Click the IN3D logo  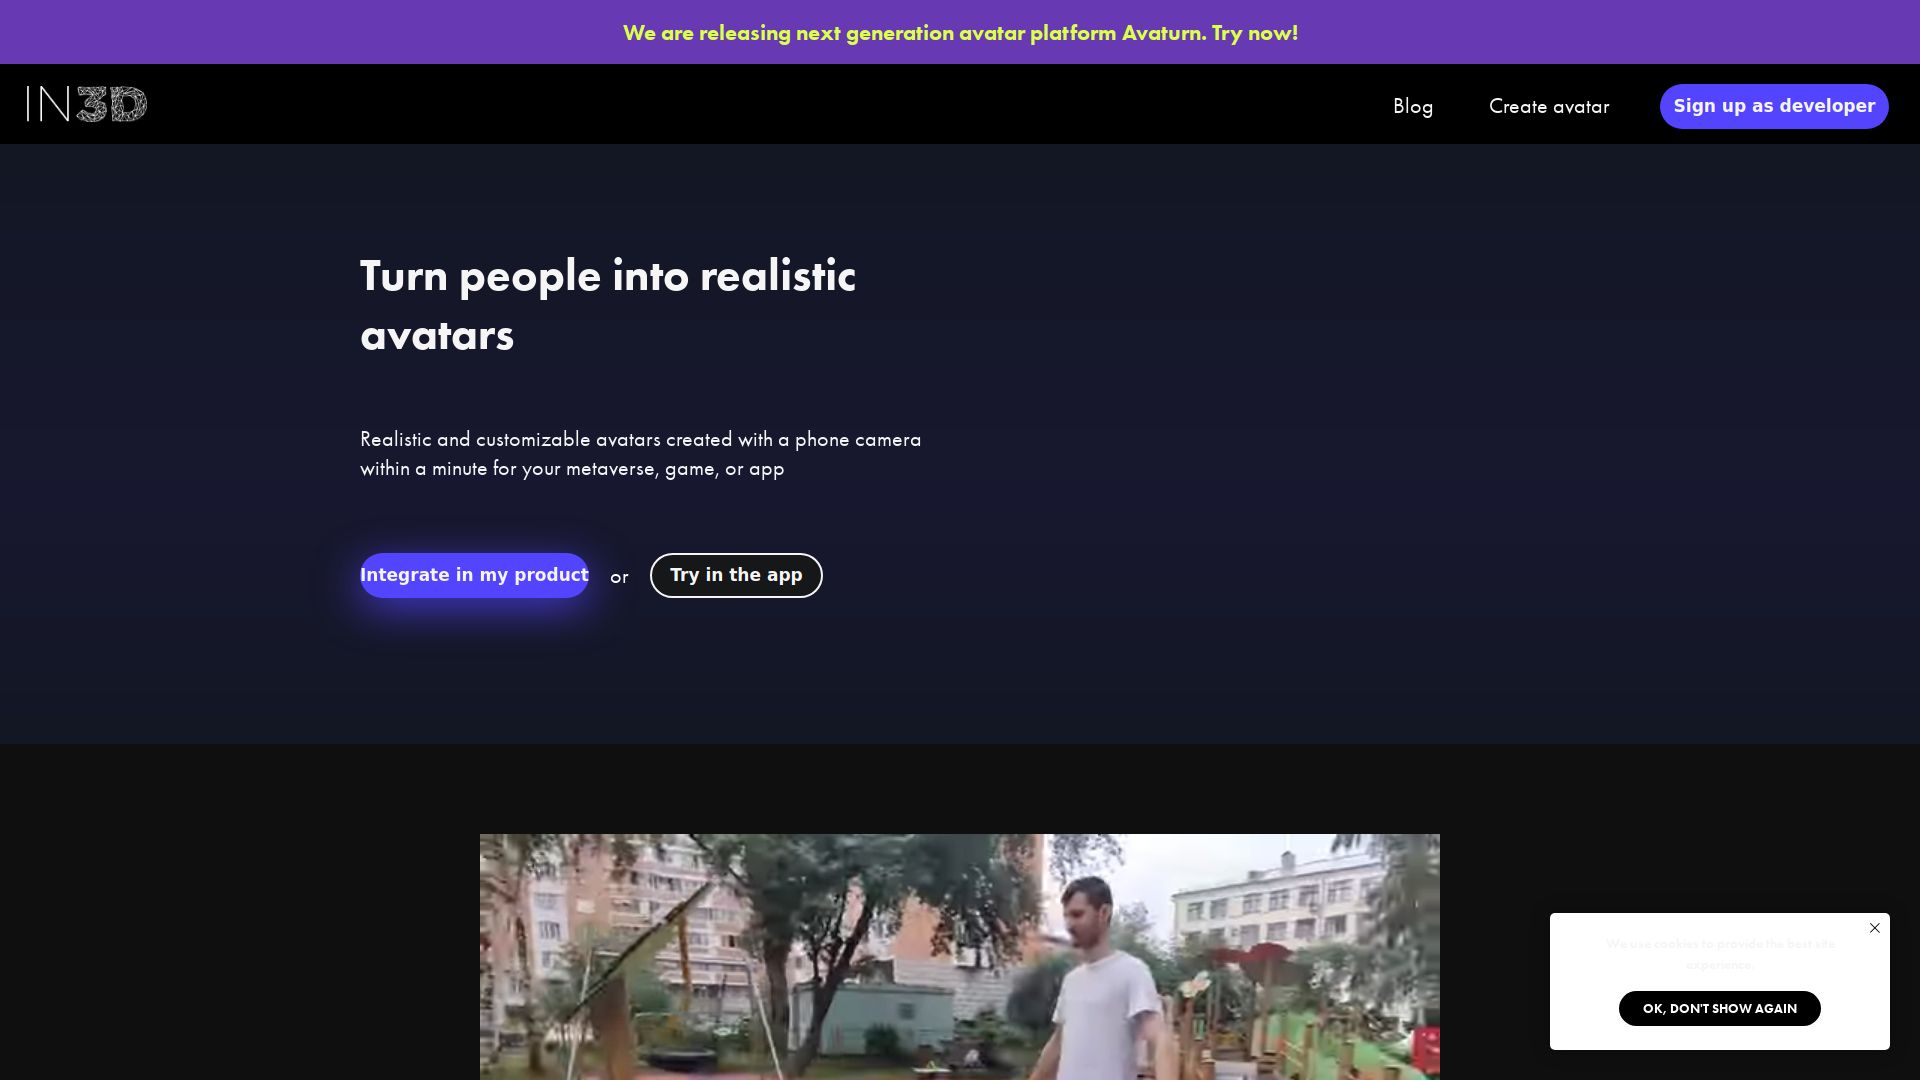pos(87,104)
